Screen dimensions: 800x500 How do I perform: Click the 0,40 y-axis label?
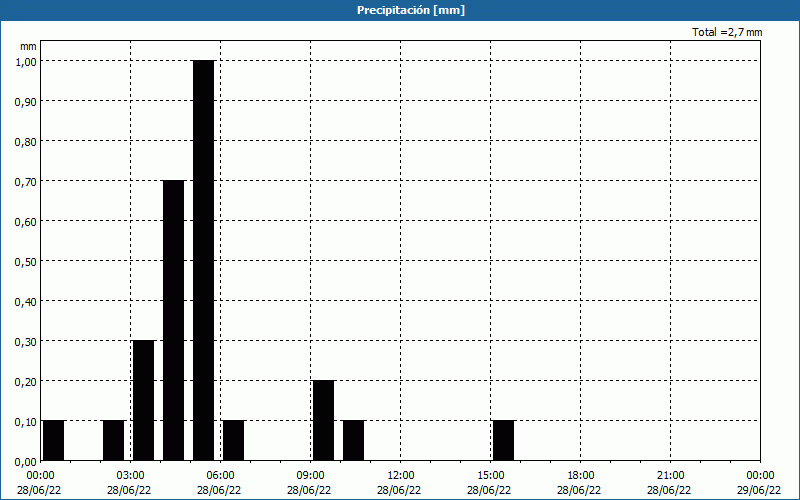click(26, 302)
